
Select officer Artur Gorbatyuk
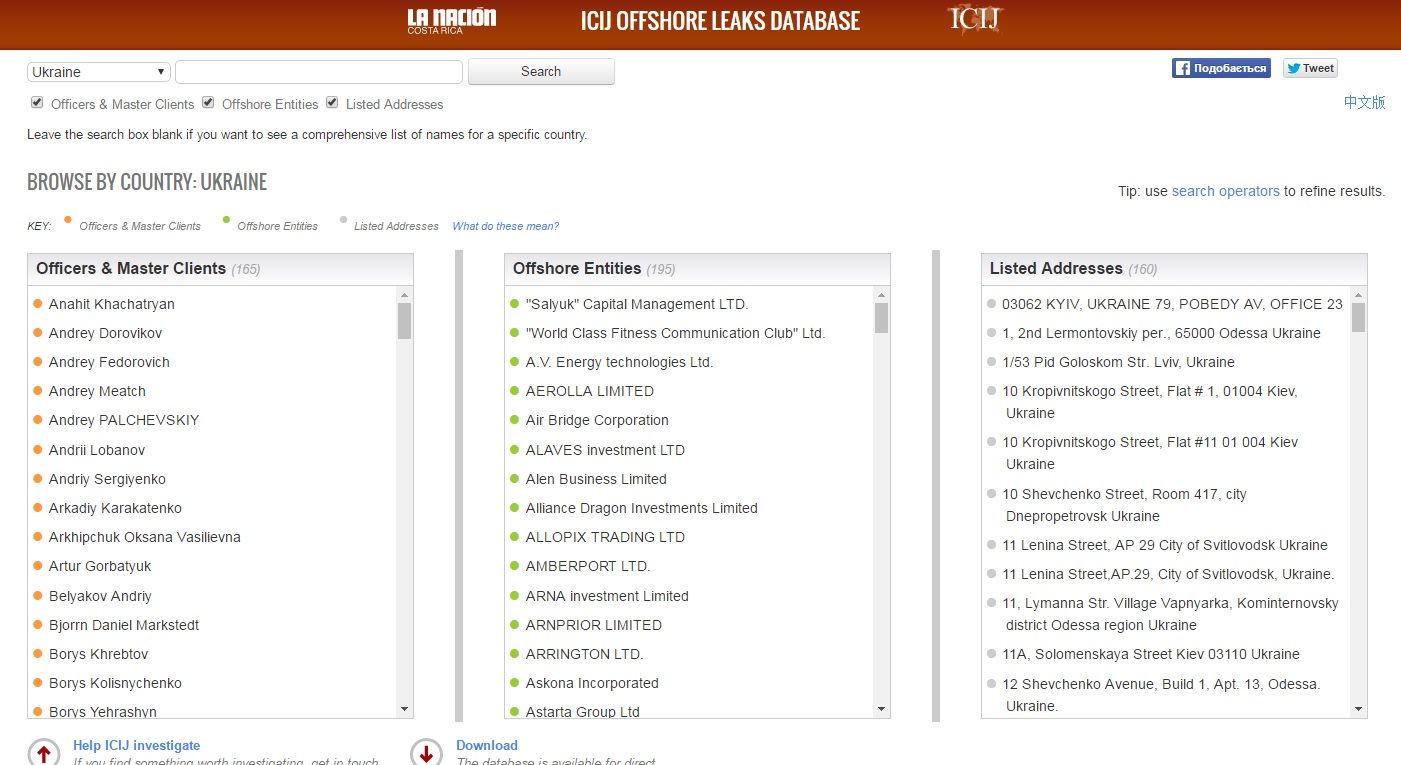(x=100, y=566)
